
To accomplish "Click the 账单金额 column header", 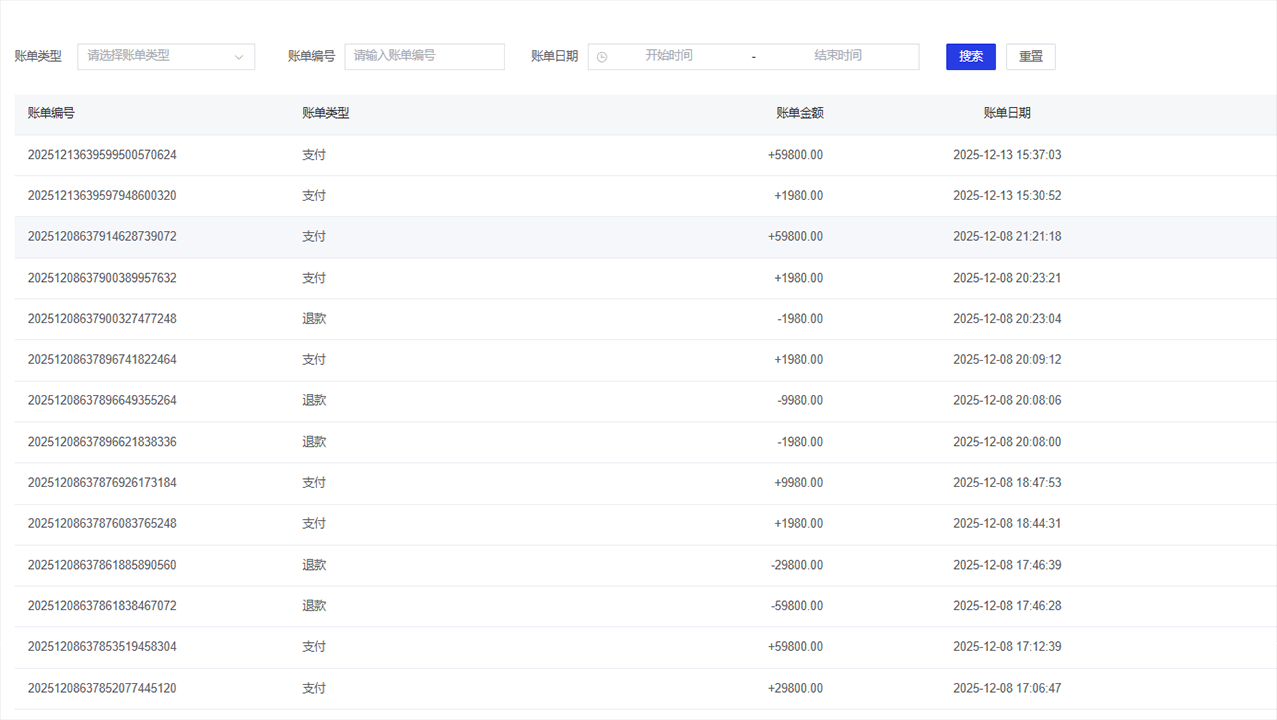I will tap(799, 113).
